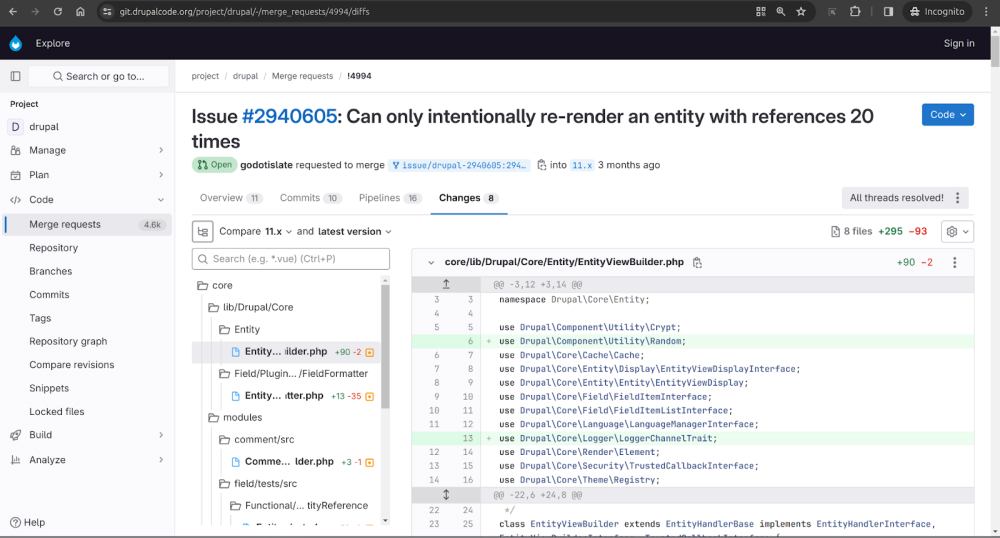
Task: Open the browser home page icon
Action: (x=80, y=11)
